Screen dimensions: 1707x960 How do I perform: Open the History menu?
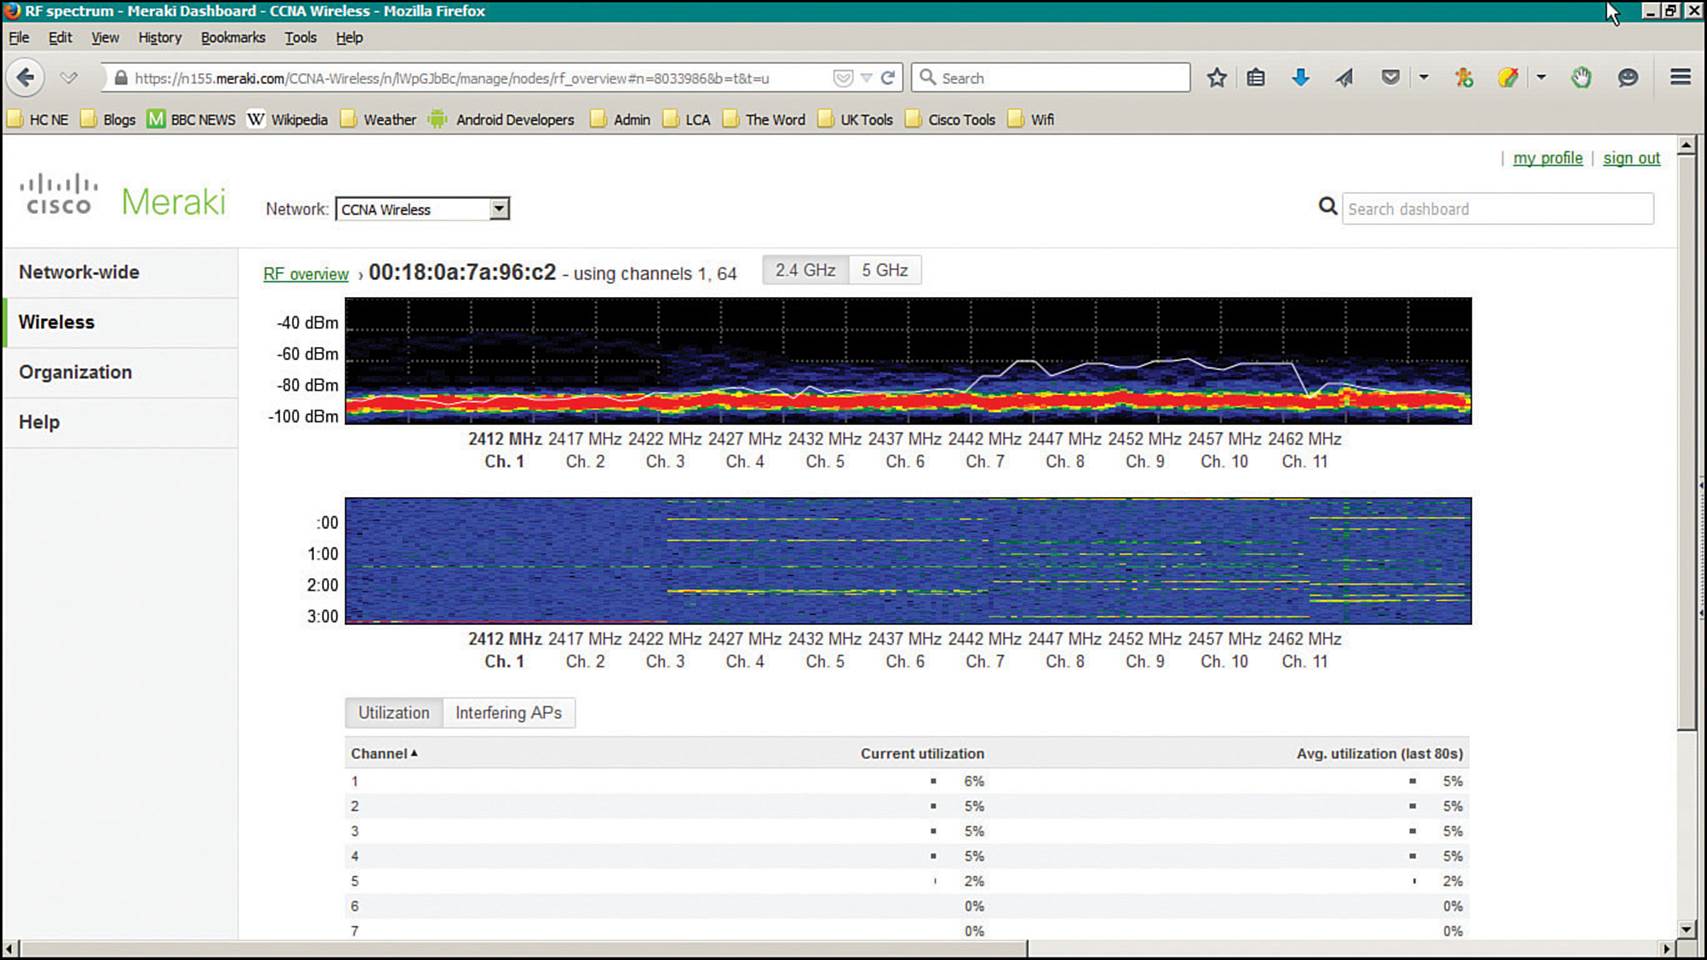coord(160,37)
